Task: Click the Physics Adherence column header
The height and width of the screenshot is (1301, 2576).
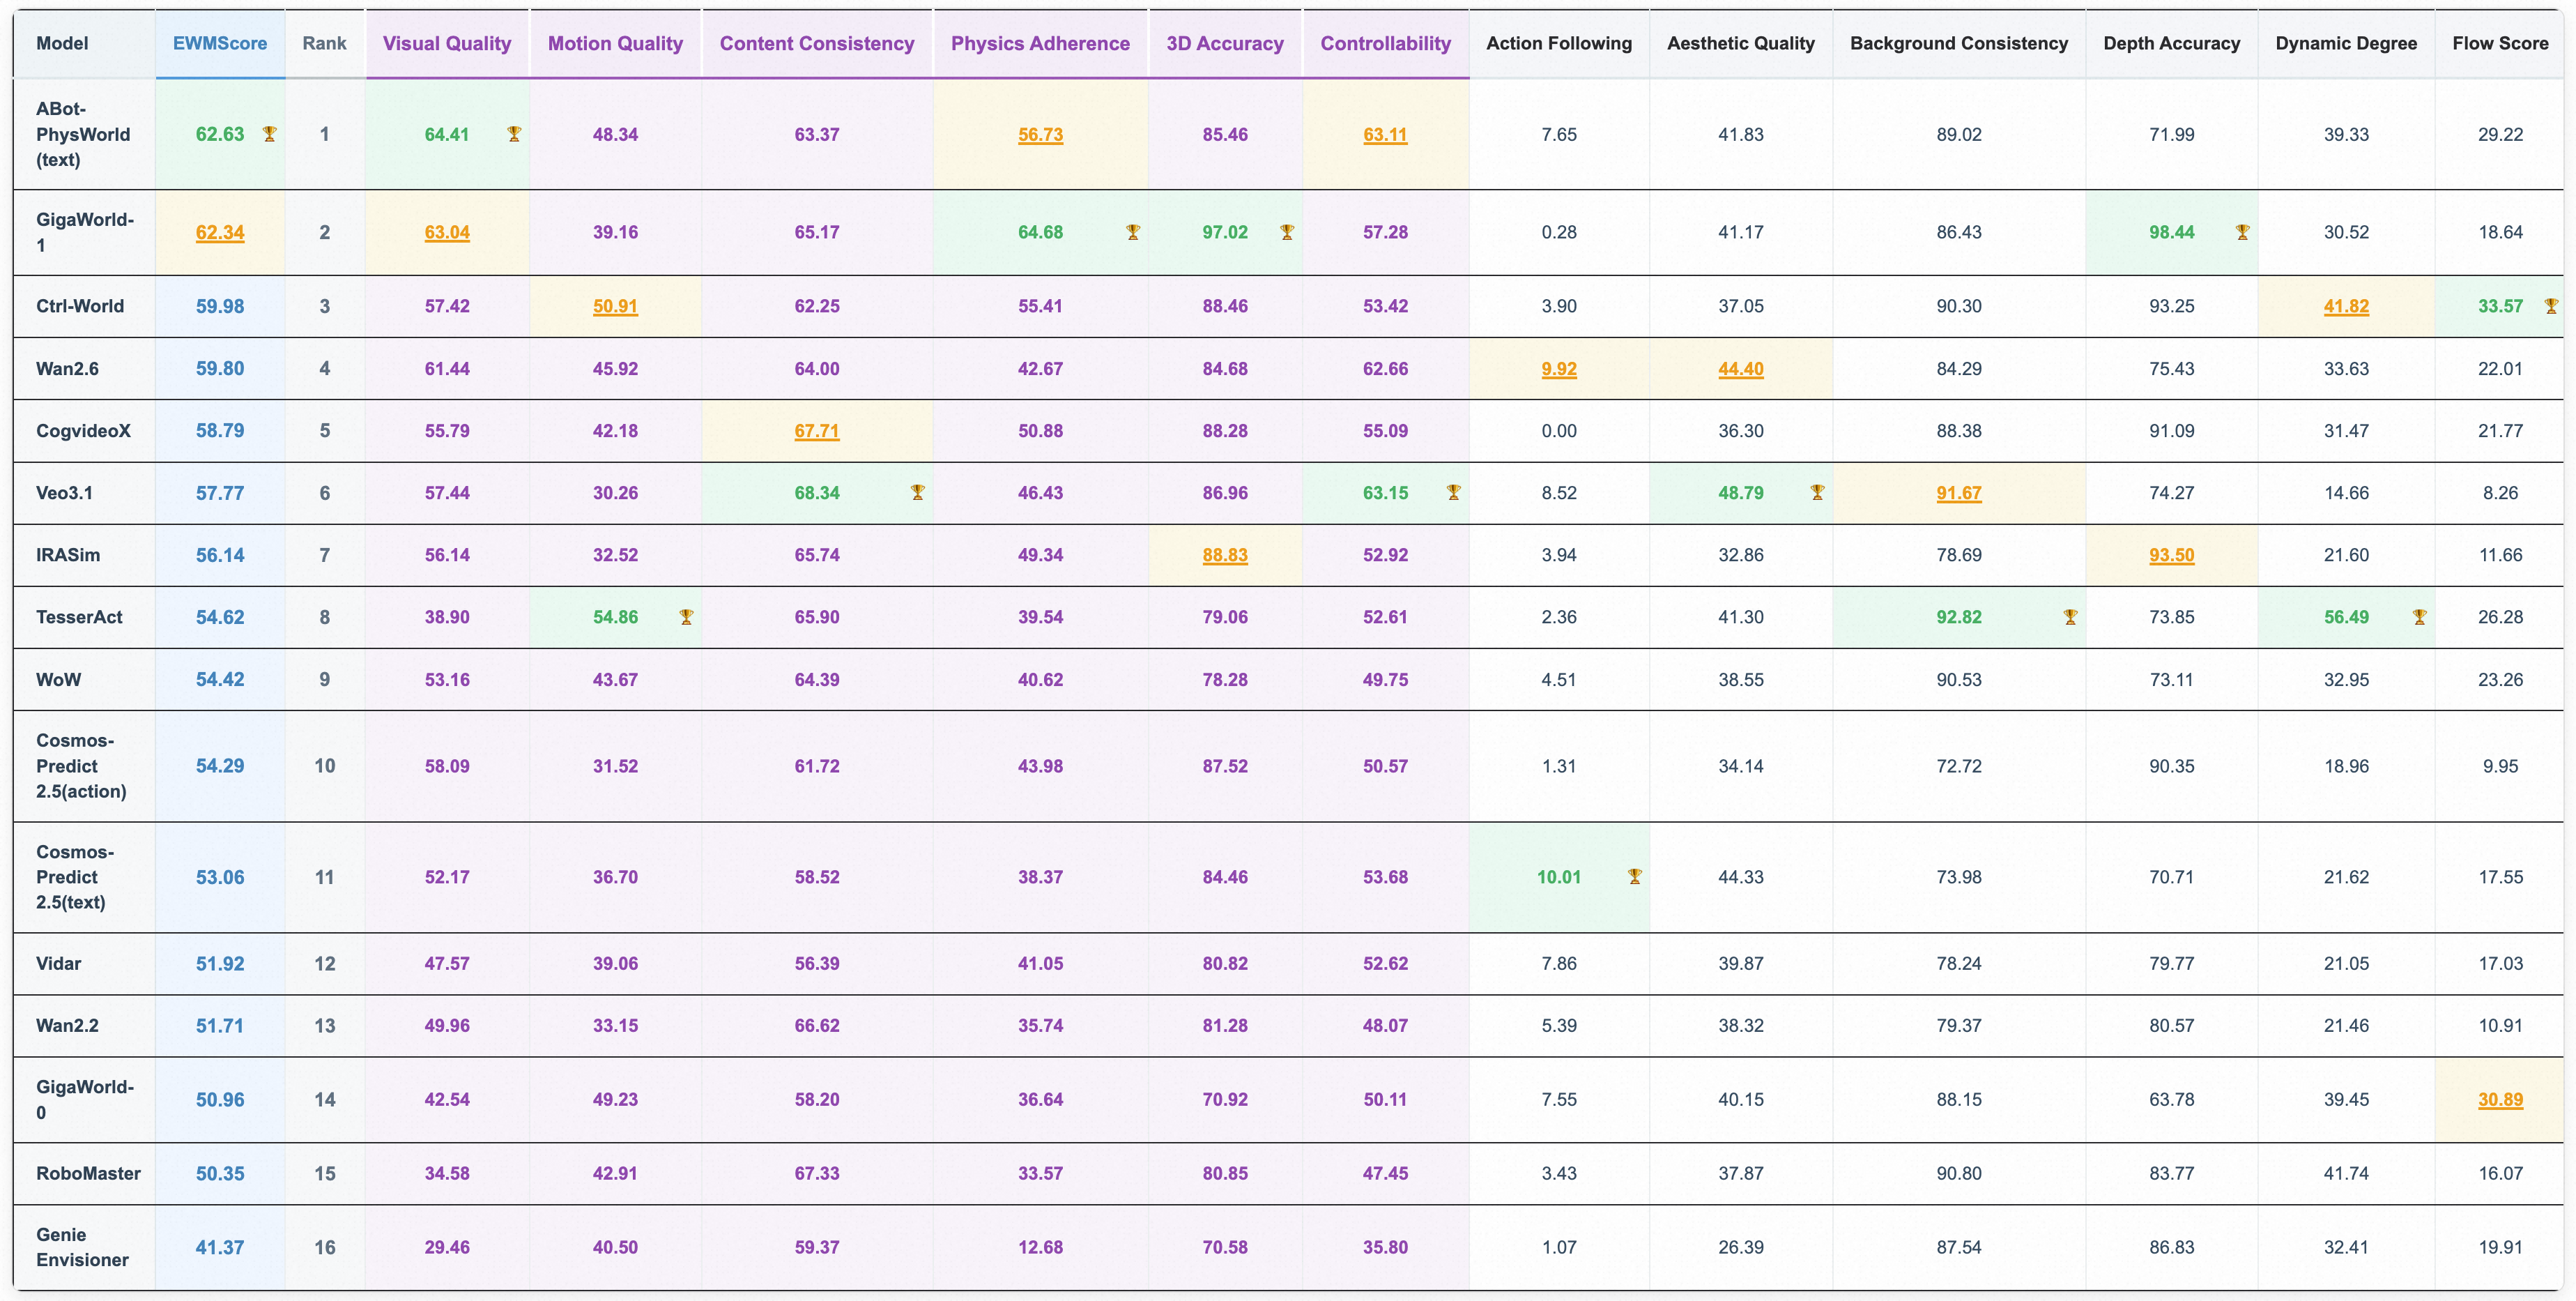Action: pyautogui.click(x=1041, y=43)
